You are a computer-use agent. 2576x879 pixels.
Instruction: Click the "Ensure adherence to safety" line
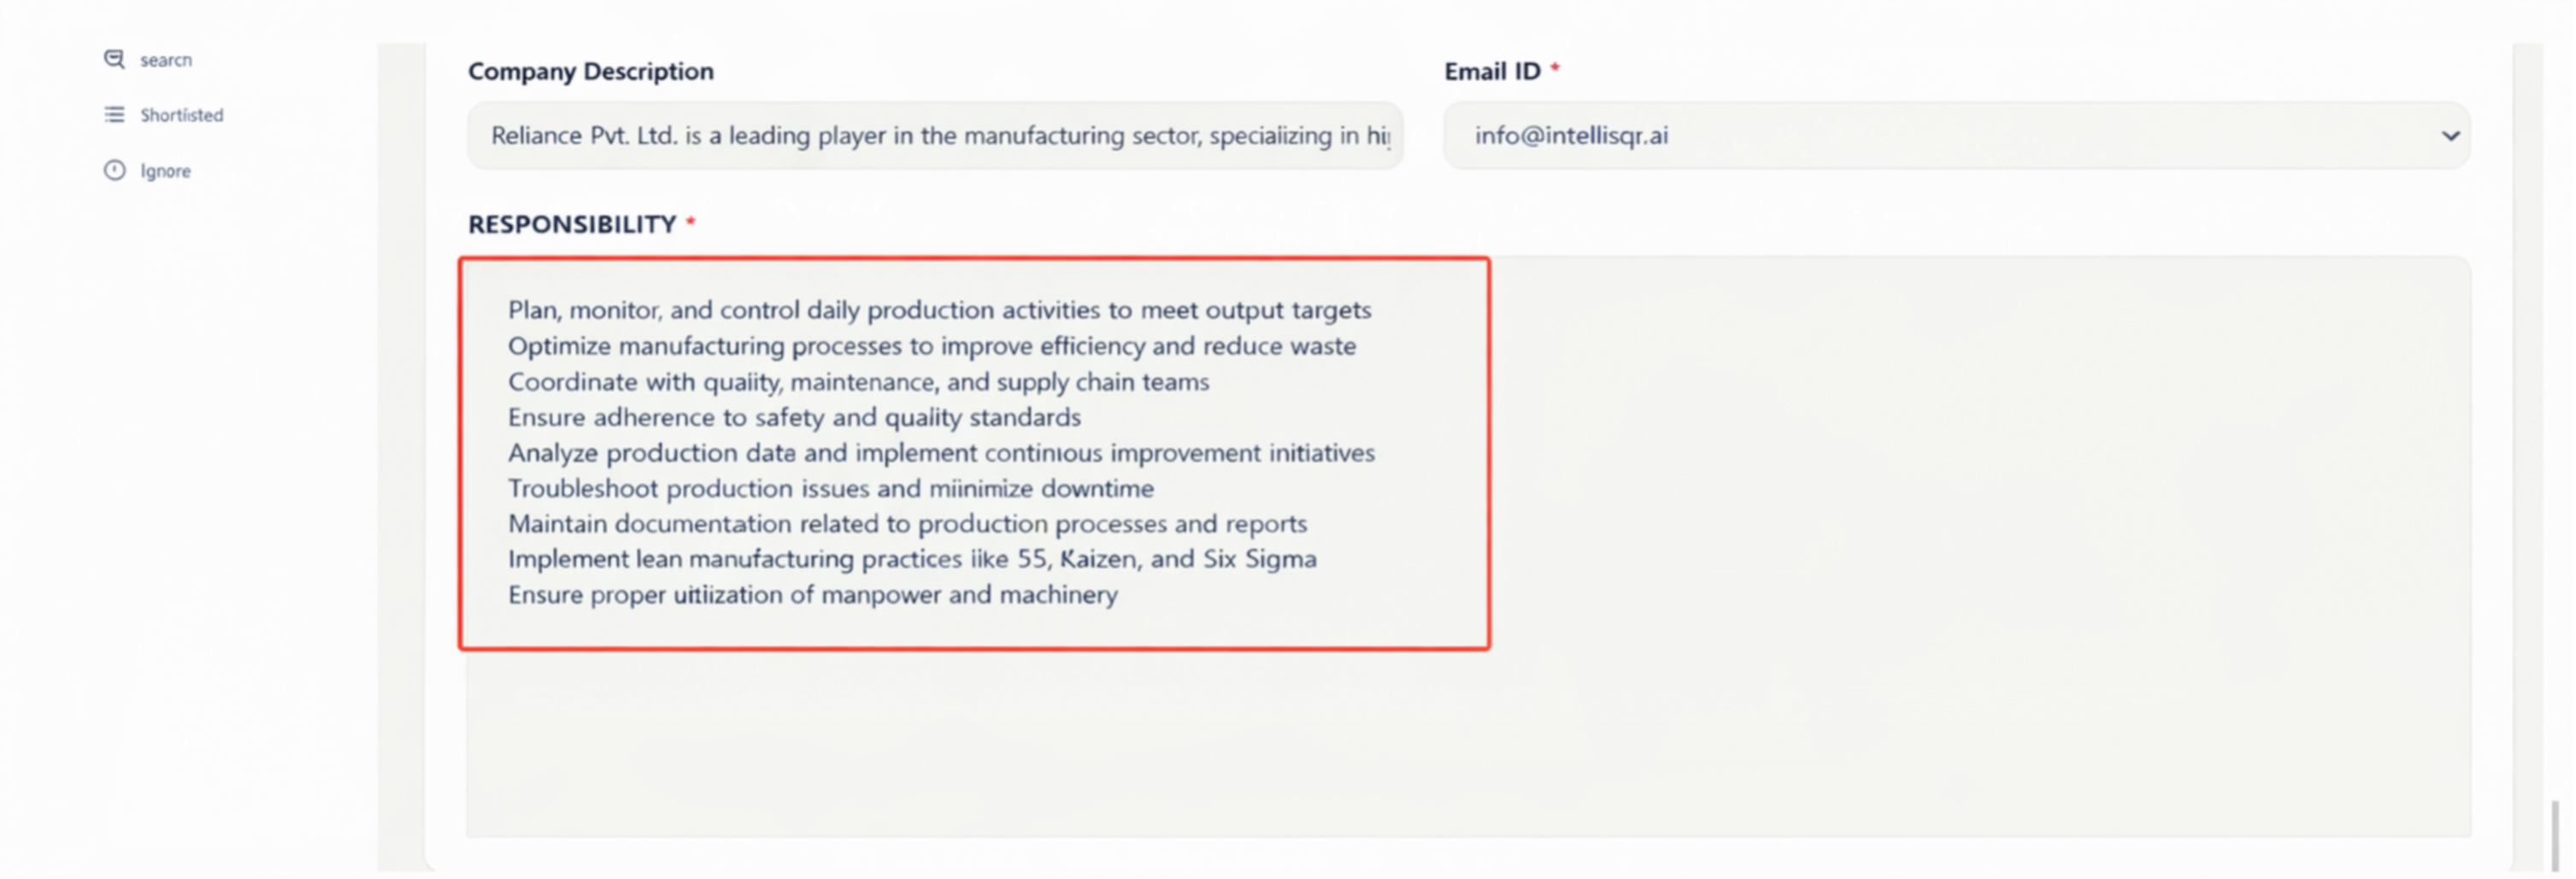(x=794, y=417)
